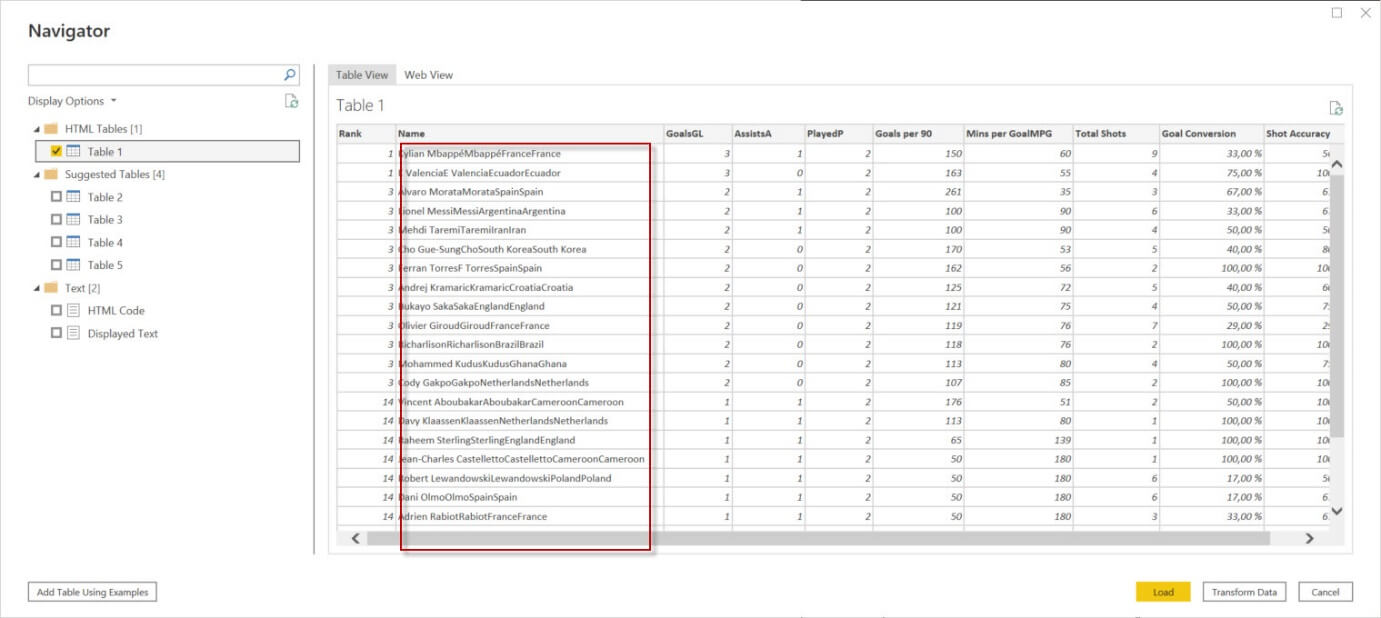Collapse the Text group
1381x618 pixels.
click(37, 289)
